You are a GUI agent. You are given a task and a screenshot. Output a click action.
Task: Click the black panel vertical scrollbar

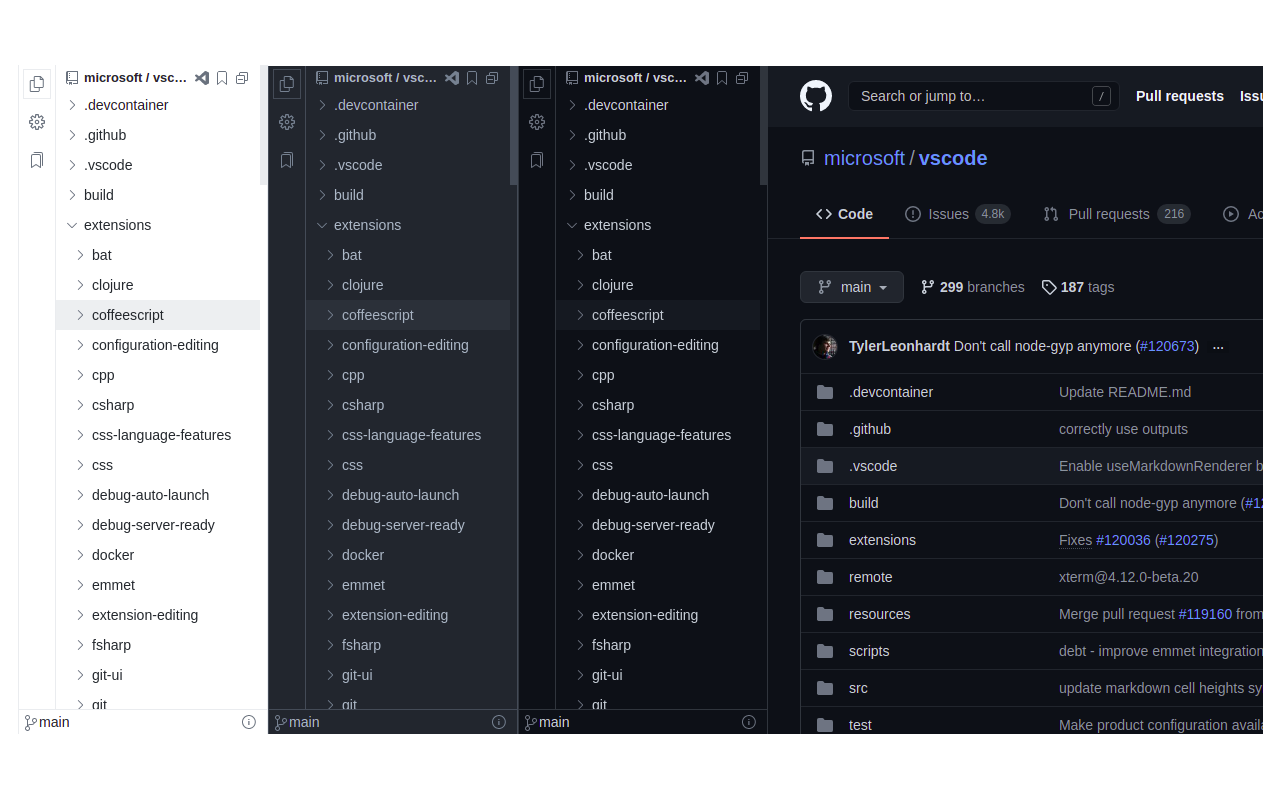[x=764, y=127]
